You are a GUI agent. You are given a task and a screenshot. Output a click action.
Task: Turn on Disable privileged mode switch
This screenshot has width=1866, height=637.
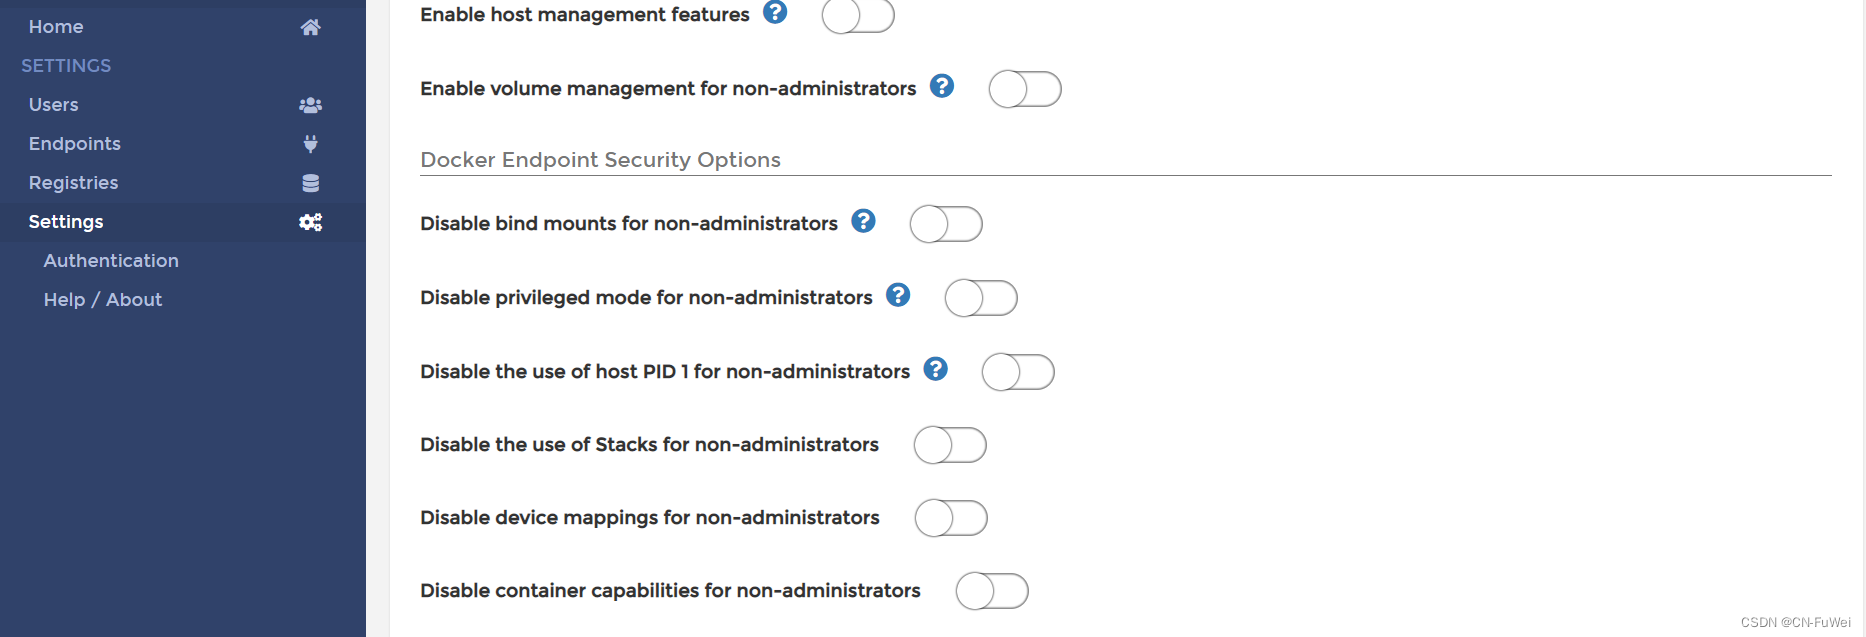(981, 298)
